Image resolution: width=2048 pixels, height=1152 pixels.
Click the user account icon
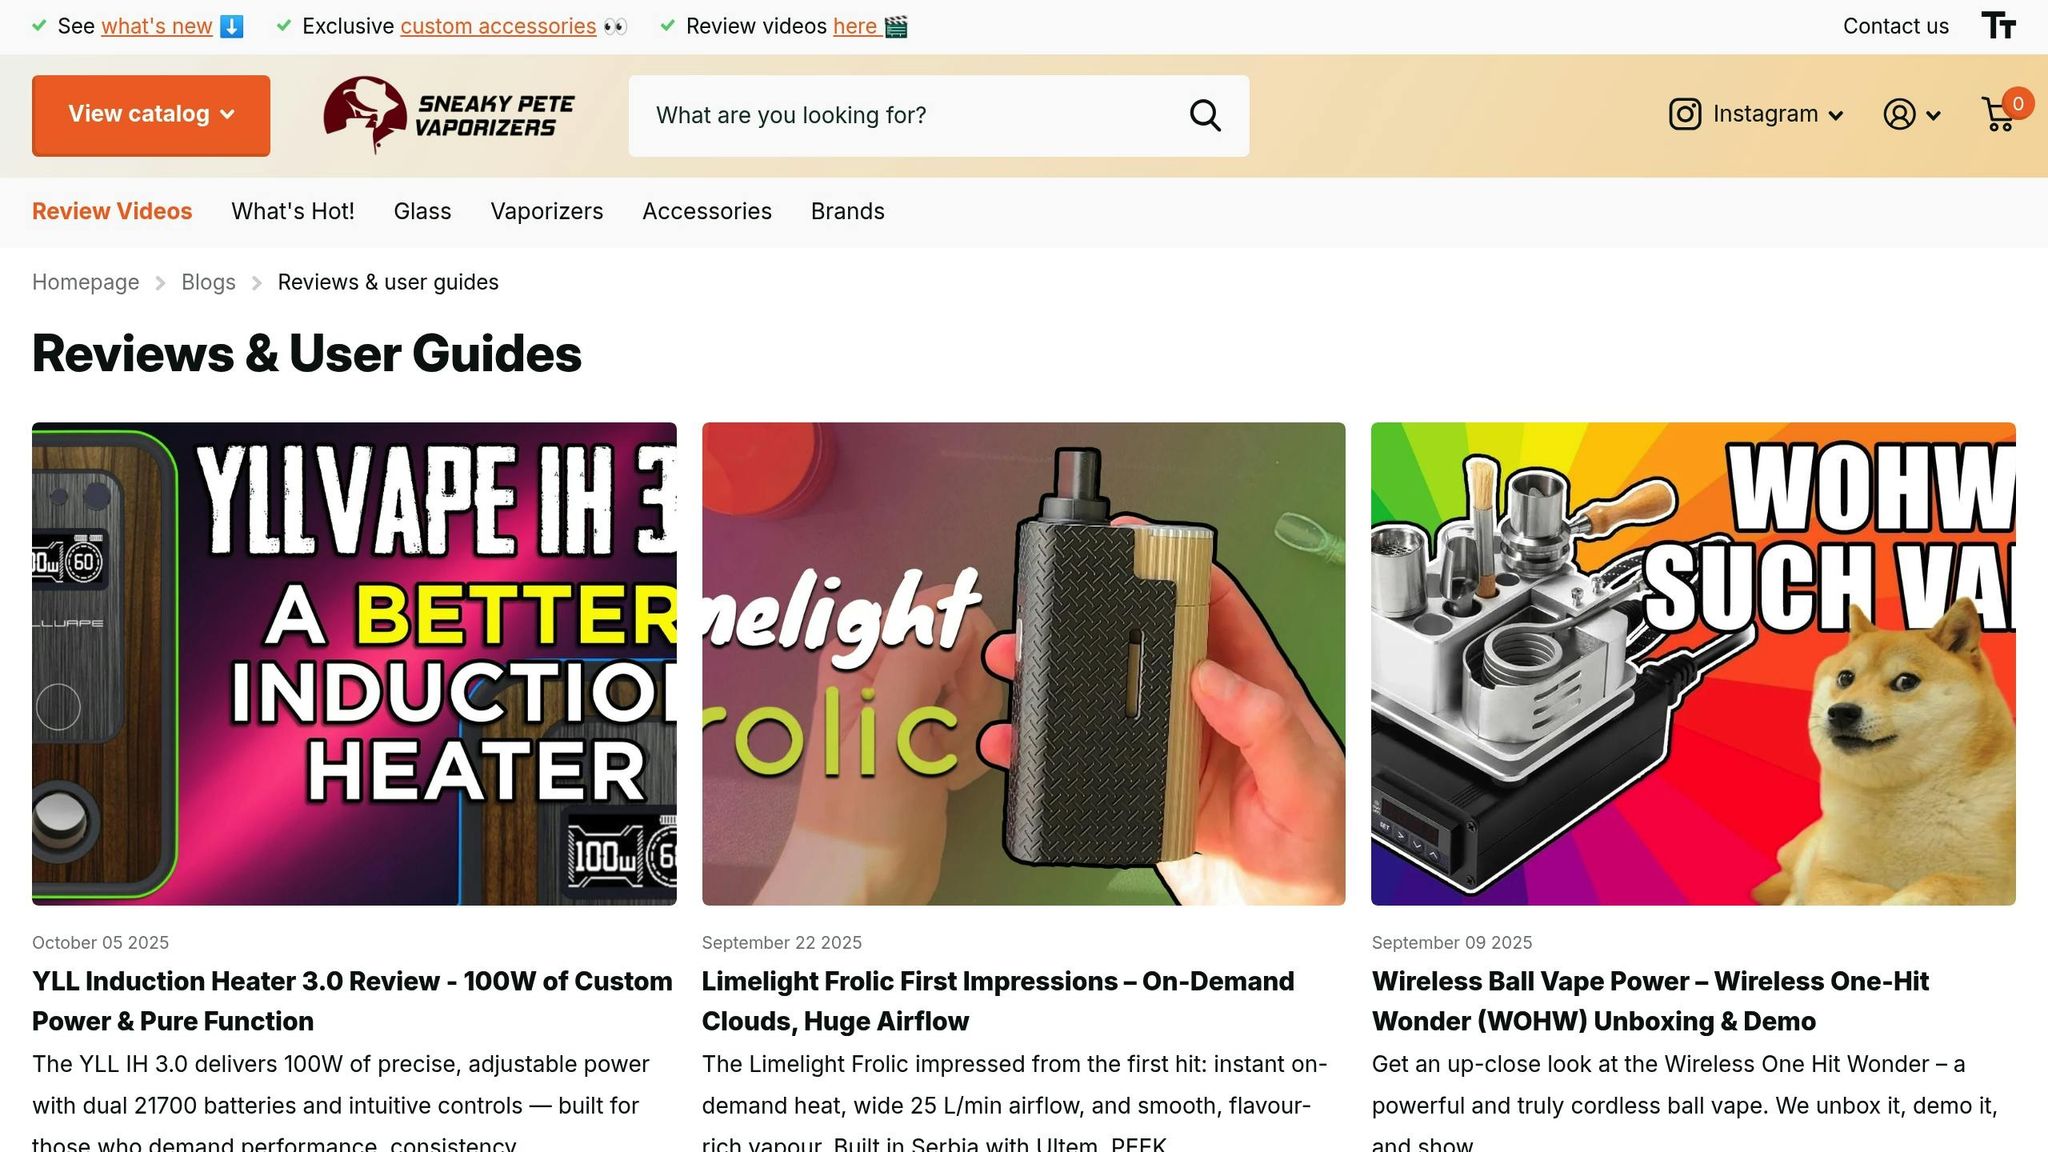(x=1899, y=114)
